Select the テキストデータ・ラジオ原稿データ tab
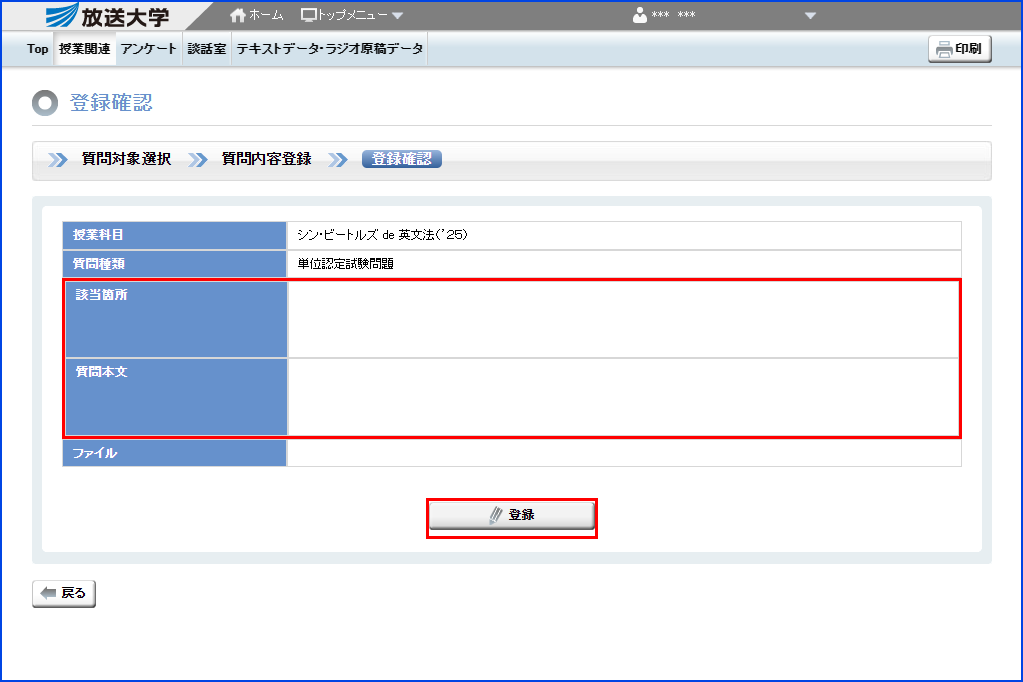The image size is (1023, 682). pyautogui.click(x=328, y=47)
